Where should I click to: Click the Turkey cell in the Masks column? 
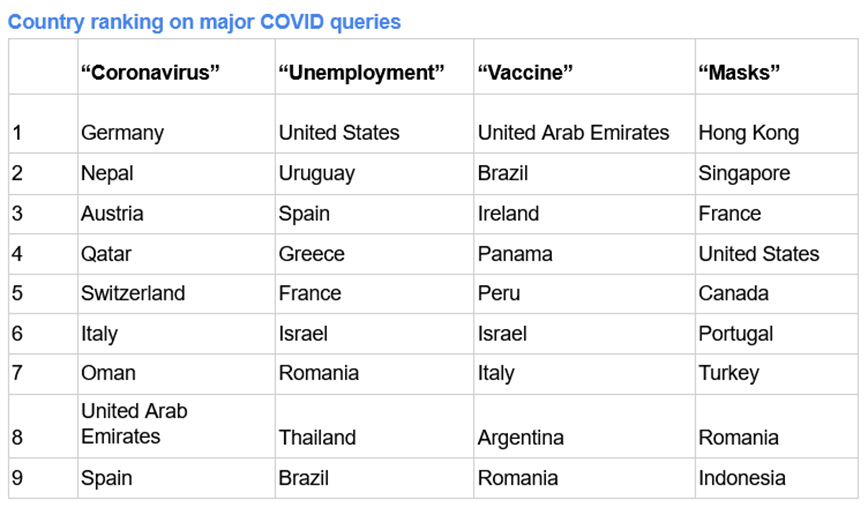(729, 373)
